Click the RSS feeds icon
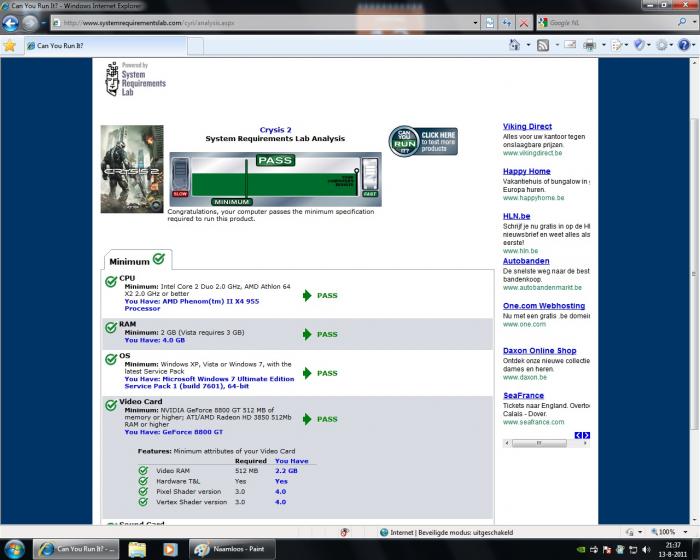Viewport: 700px width, 560px height. point(543,45)
